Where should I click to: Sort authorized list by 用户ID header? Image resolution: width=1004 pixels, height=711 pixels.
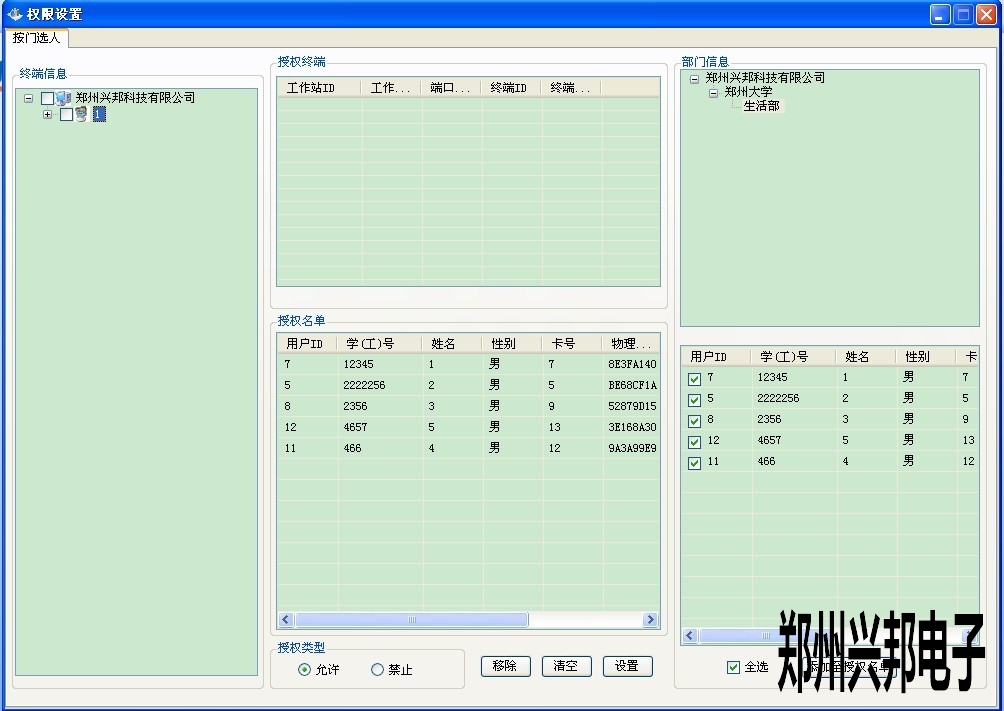pyautogui.click(x=307, y=344)
